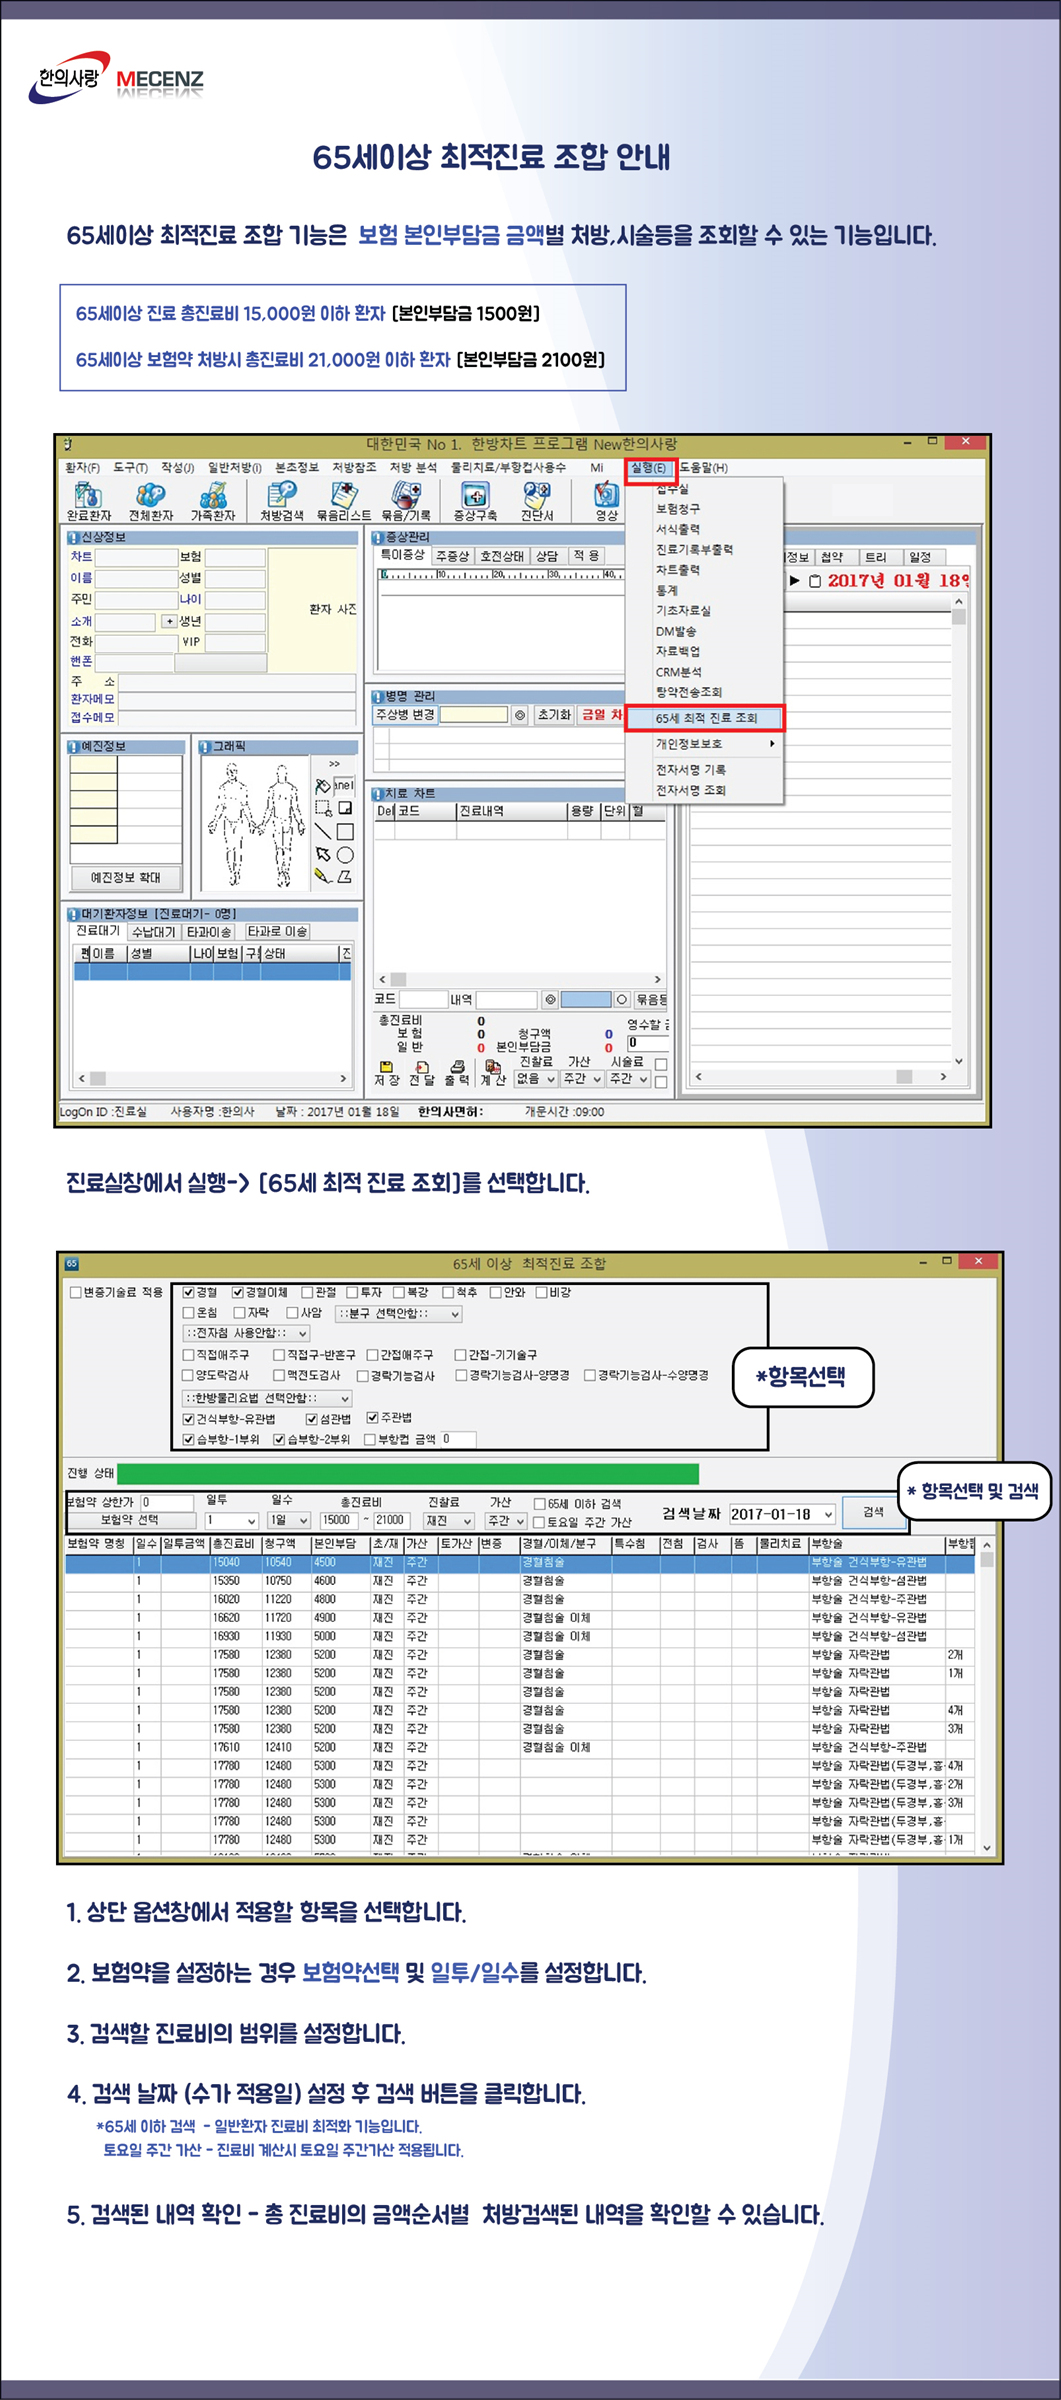Screen dimensions: 1061x2400
Task: Click the 가족환자 toolbar icon
Action: tap(213, 496)
